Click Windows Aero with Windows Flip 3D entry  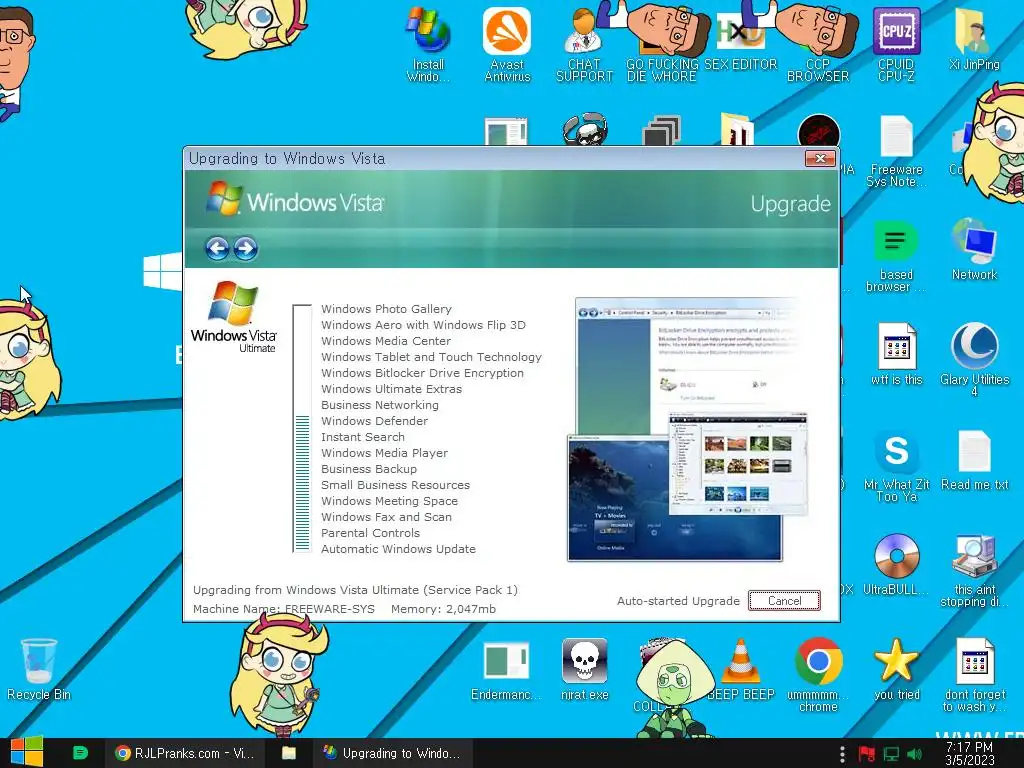[423, 325]
